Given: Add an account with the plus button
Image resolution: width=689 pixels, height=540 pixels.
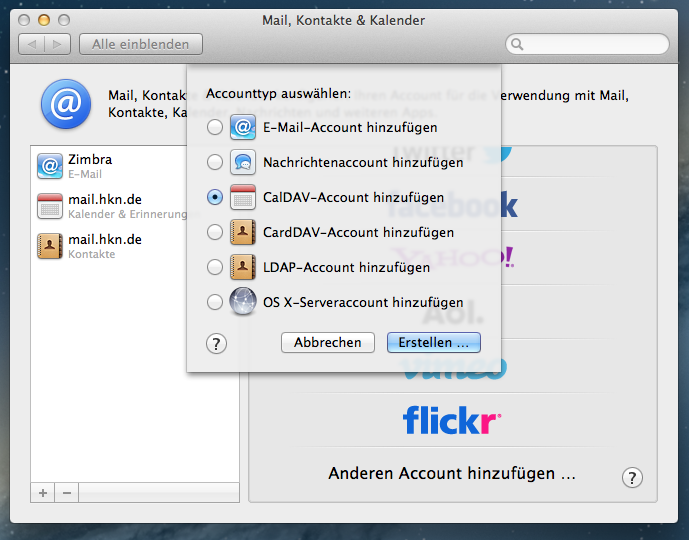Looking at the screenshot, I should click(x=43, y=493).
